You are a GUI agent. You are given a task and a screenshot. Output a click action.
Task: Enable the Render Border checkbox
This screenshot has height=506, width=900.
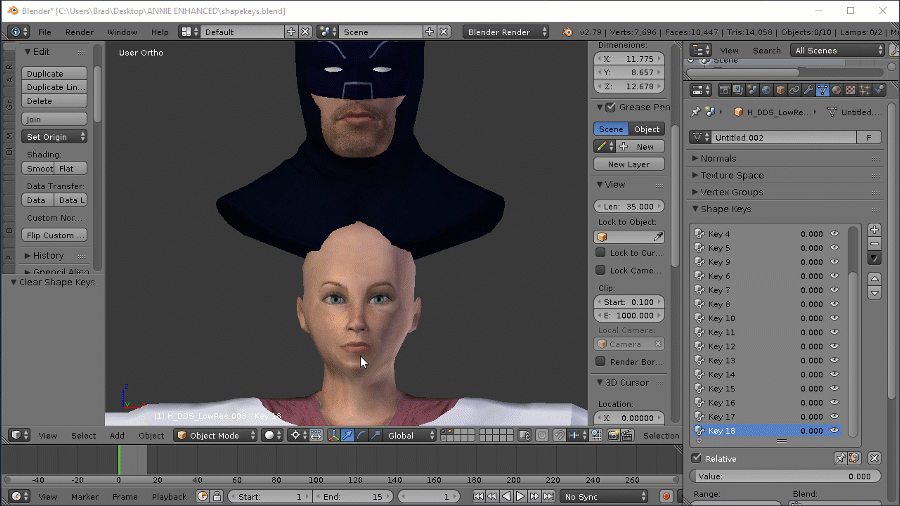tap(601, 361)
